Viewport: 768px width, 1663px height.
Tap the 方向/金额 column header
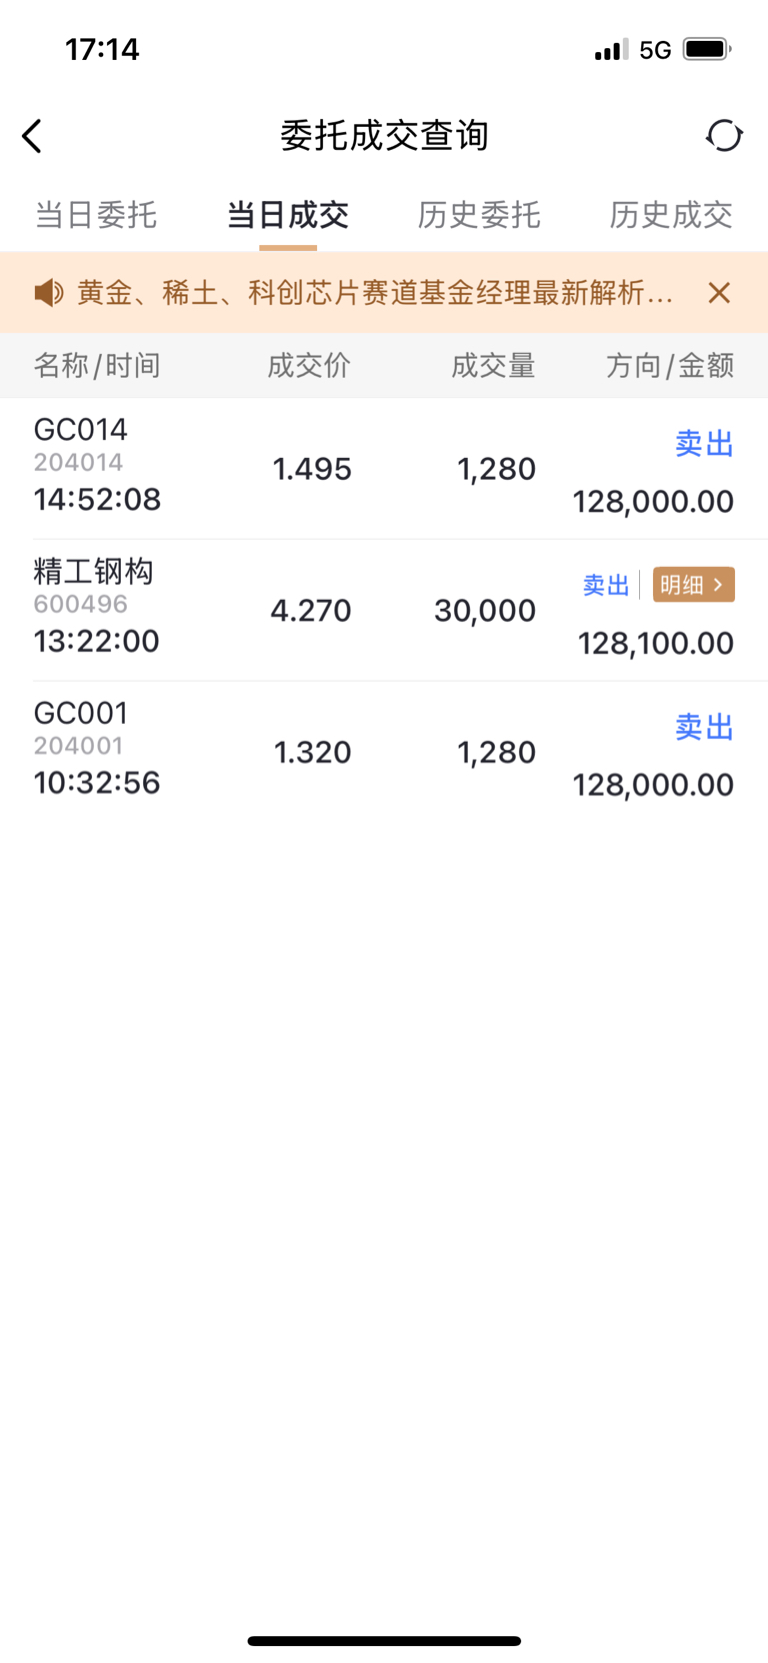(x=670, y=366)
